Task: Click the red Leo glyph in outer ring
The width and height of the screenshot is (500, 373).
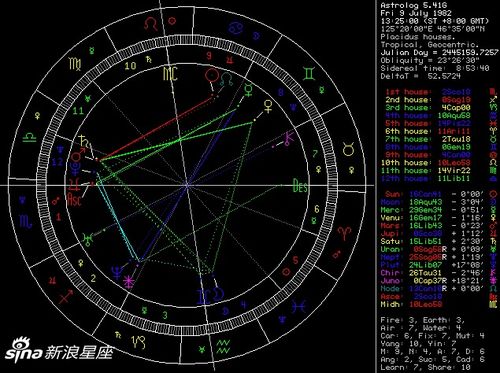Action: click(151, 24)
